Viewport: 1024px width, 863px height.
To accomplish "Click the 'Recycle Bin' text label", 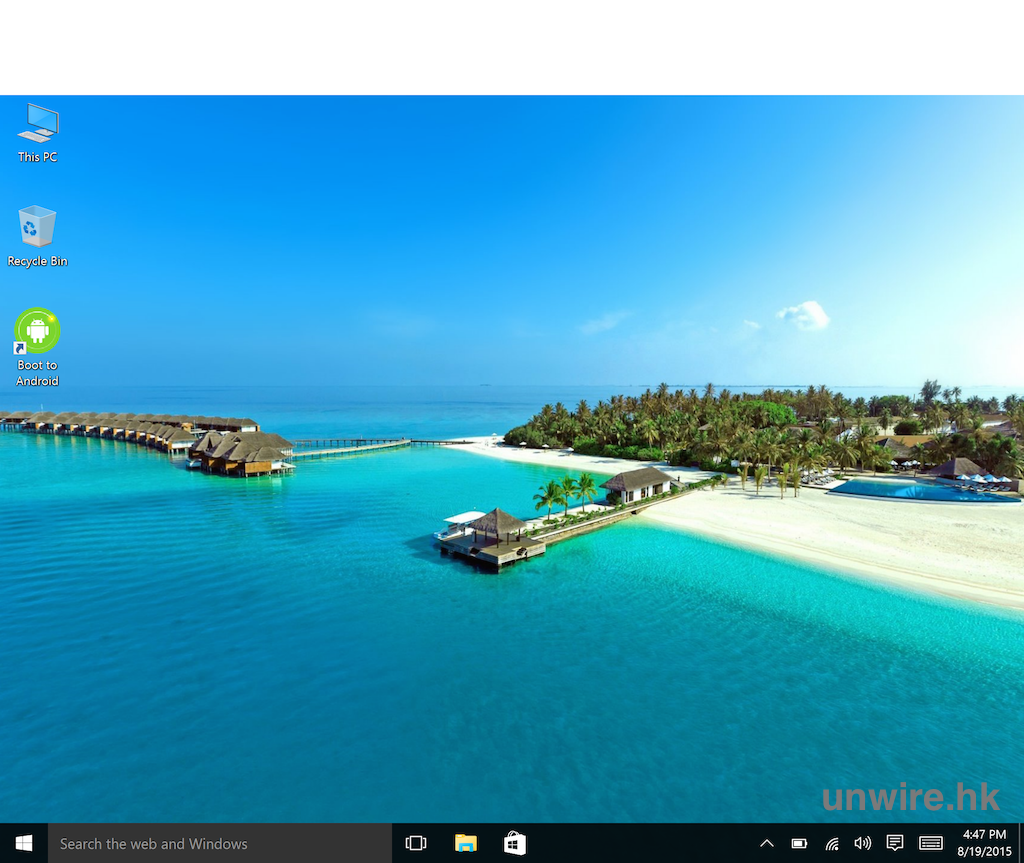I will (38, 261).
